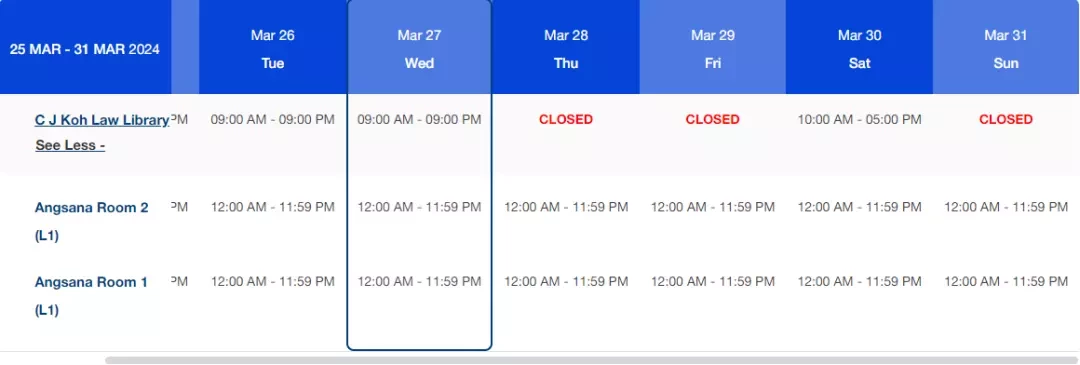This screenshot has width=1080, height=365.
Task: Click the Angsana Room 2 (L1) row label
Action: click(92, 222)
